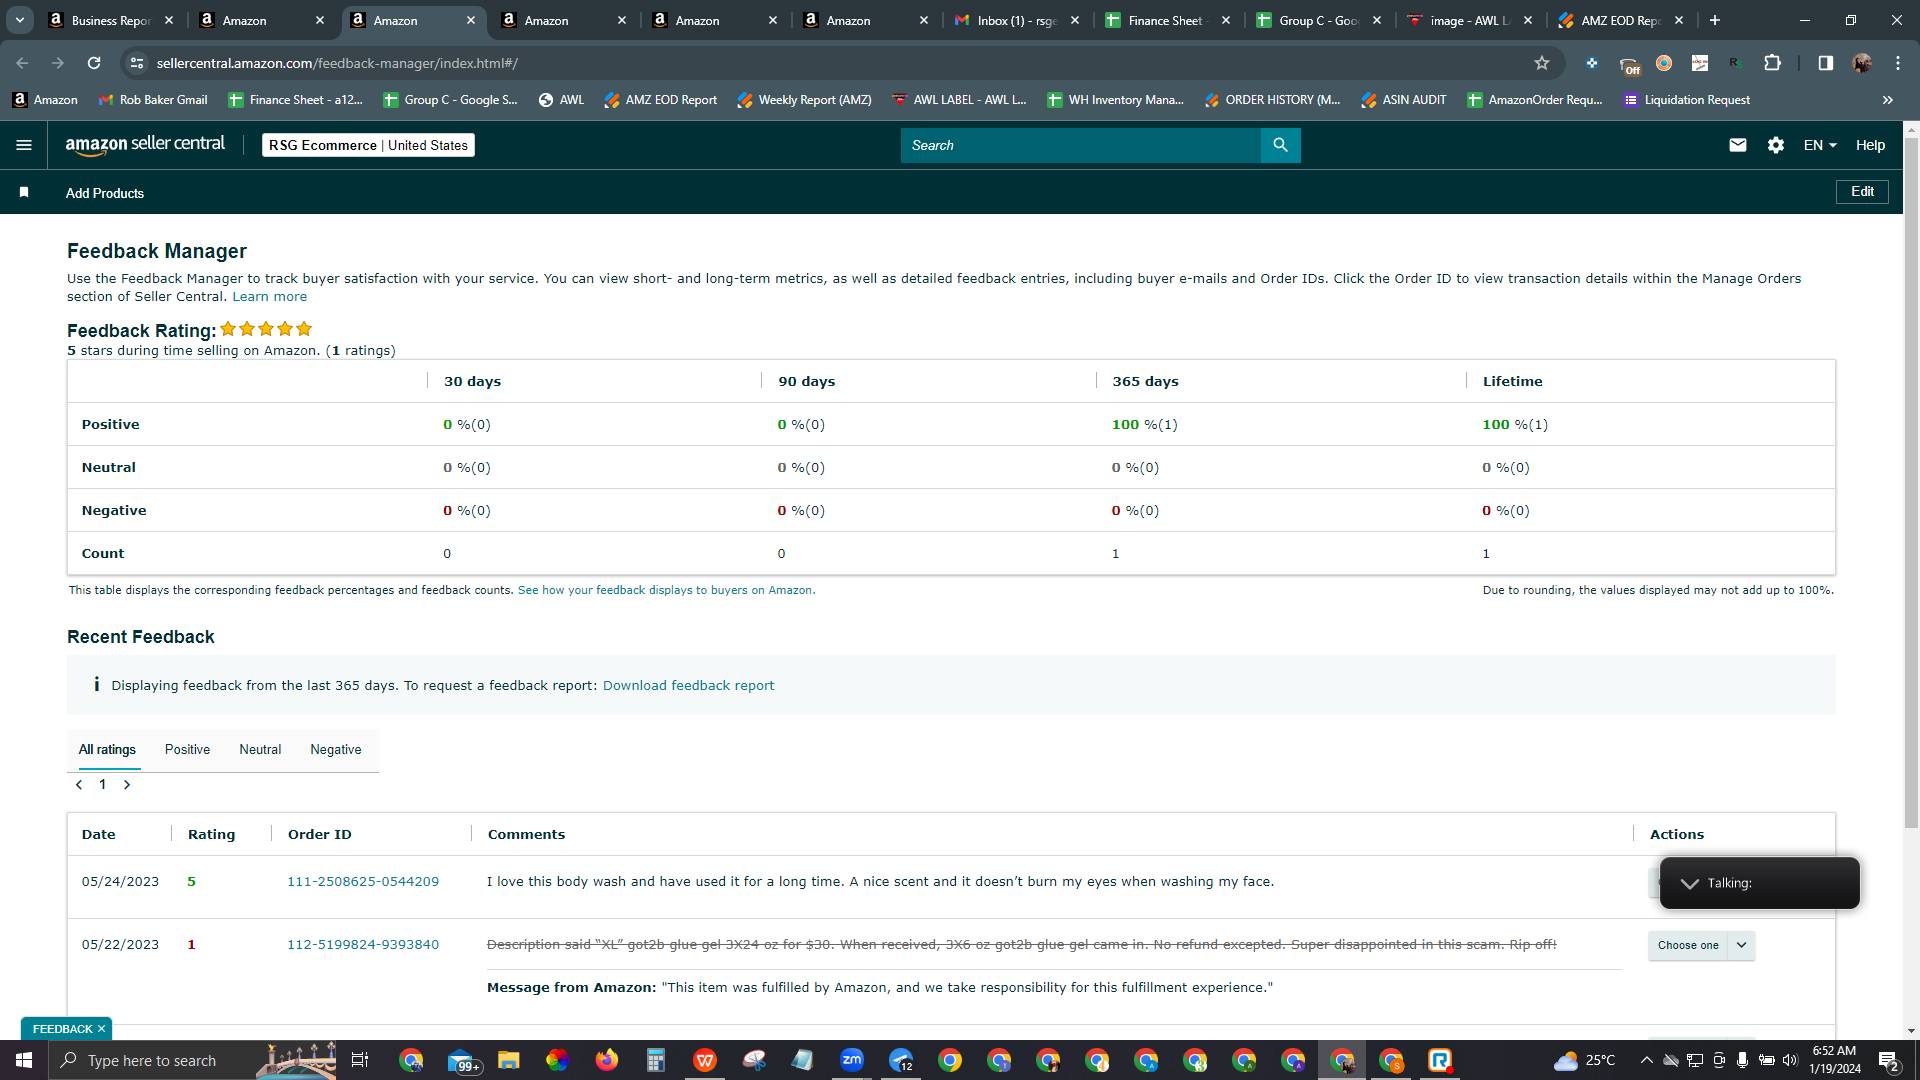Click the Download feedback report link
This screenshot has width=1920, height=1080.
(x=688, y=686)
